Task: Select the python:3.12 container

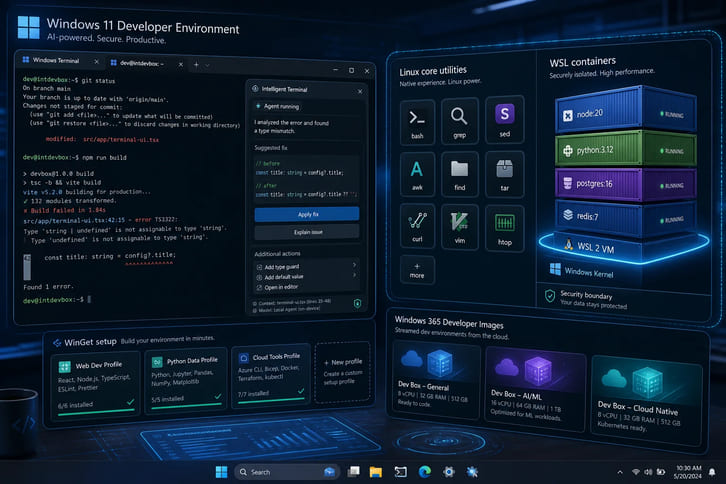Action: point(625,149)
